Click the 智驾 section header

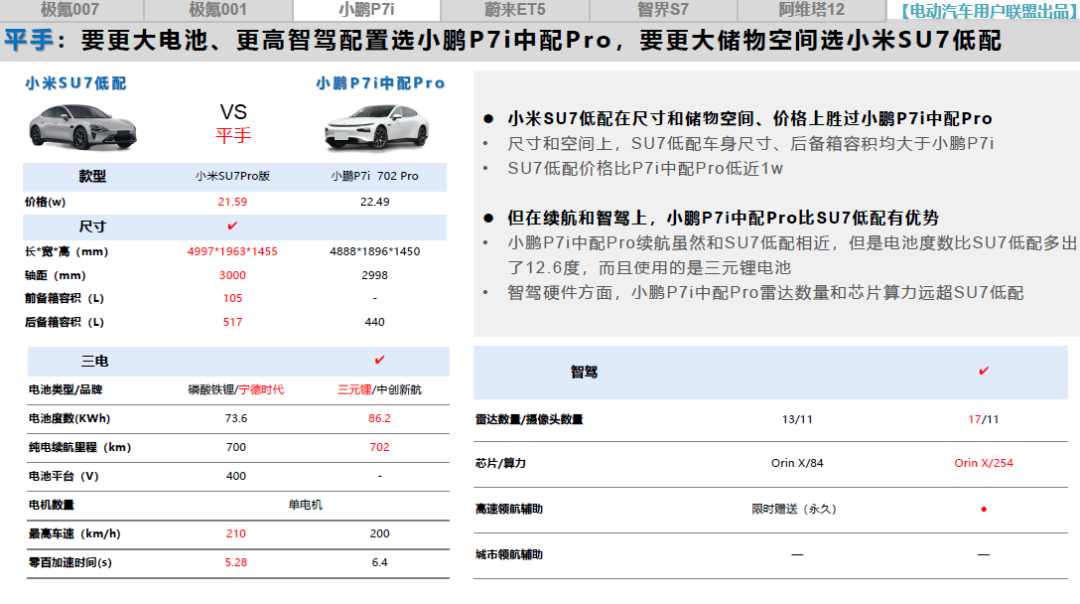584,373
